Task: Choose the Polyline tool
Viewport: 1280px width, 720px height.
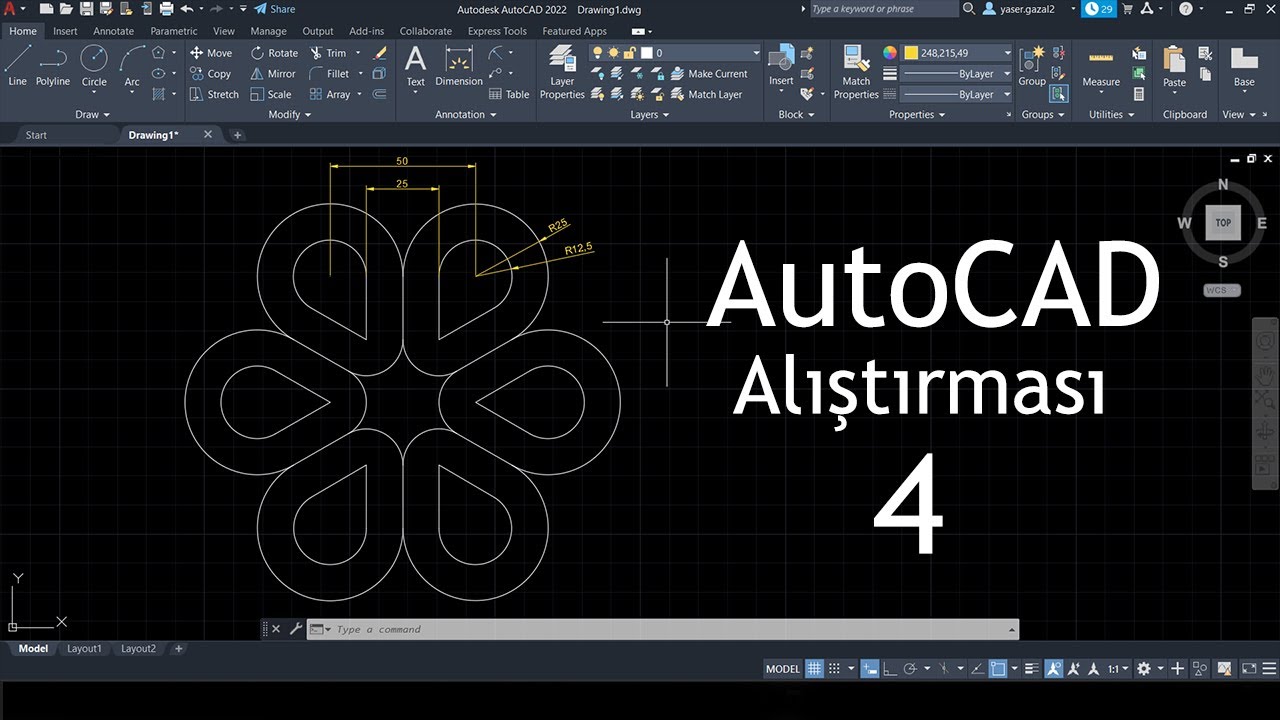Action: pos(53,66)
